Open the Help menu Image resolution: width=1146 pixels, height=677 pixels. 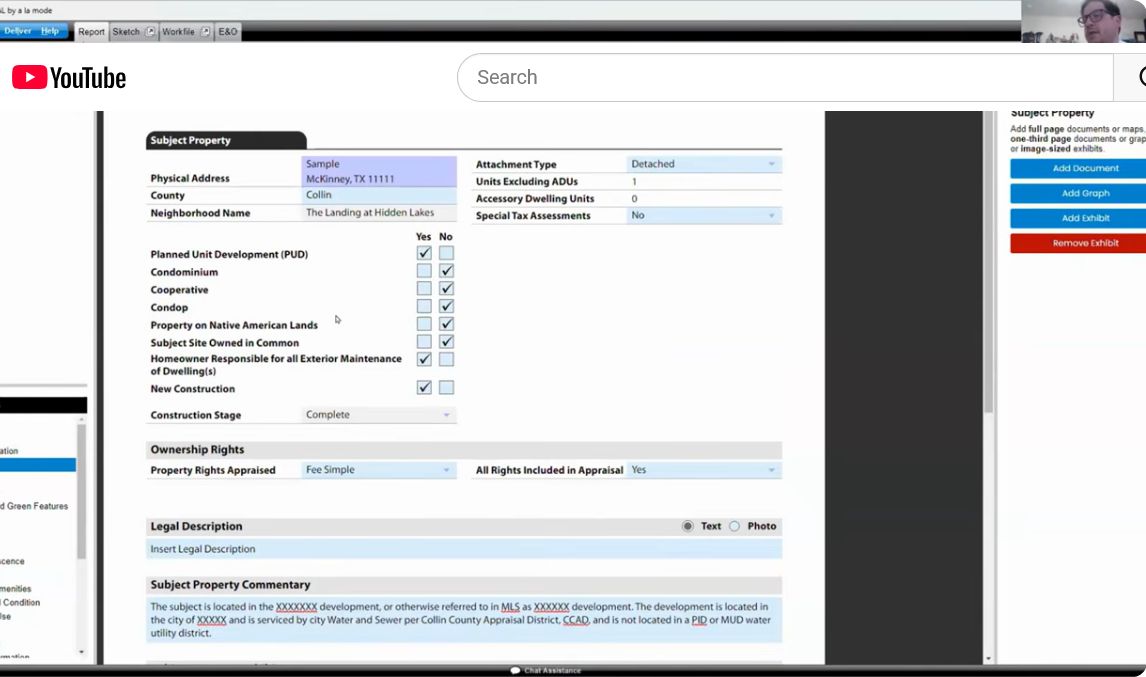coord(50,31)
